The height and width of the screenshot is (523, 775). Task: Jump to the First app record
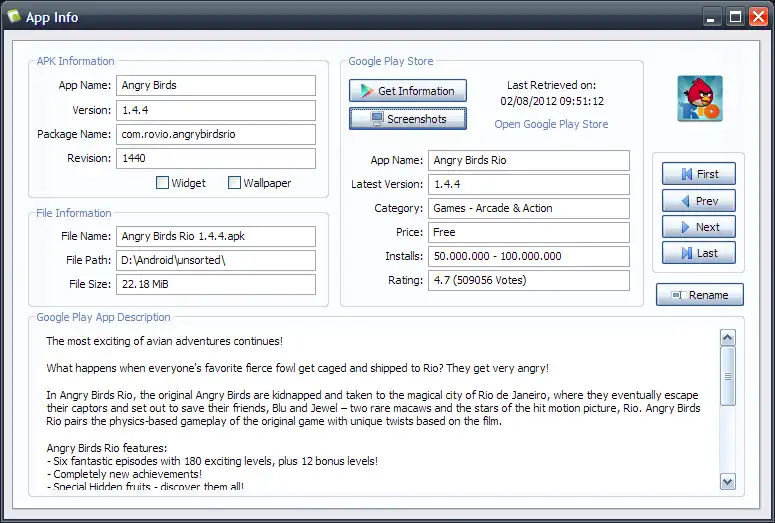(x=698, y=174)
